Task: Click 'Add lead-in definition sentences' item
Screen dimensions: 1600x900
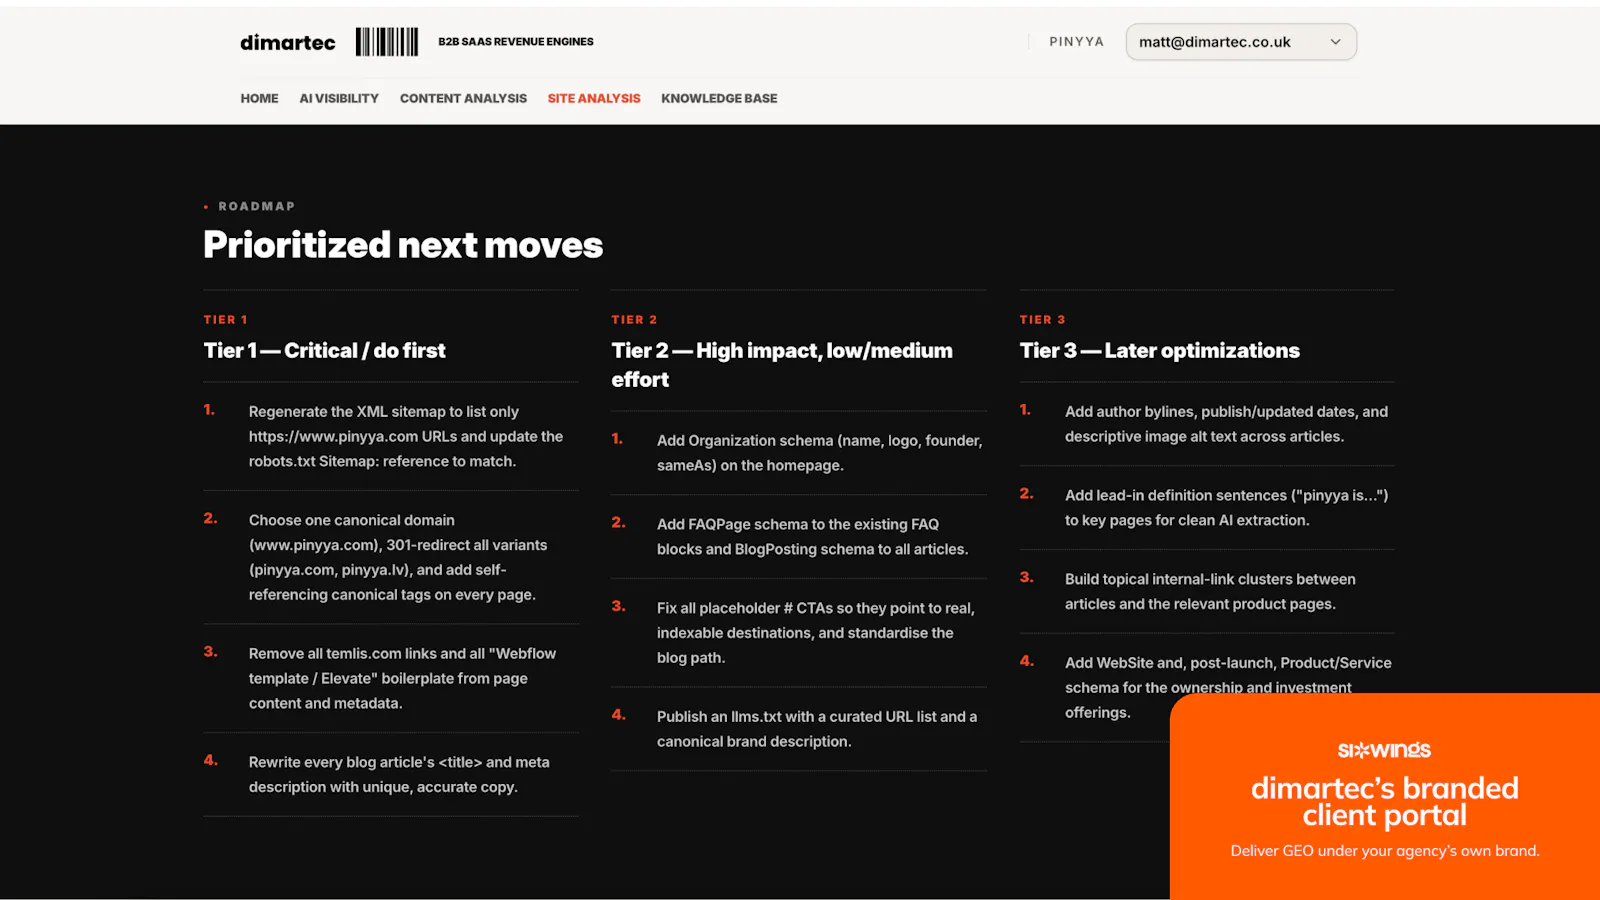Action: click(1207, 508)
